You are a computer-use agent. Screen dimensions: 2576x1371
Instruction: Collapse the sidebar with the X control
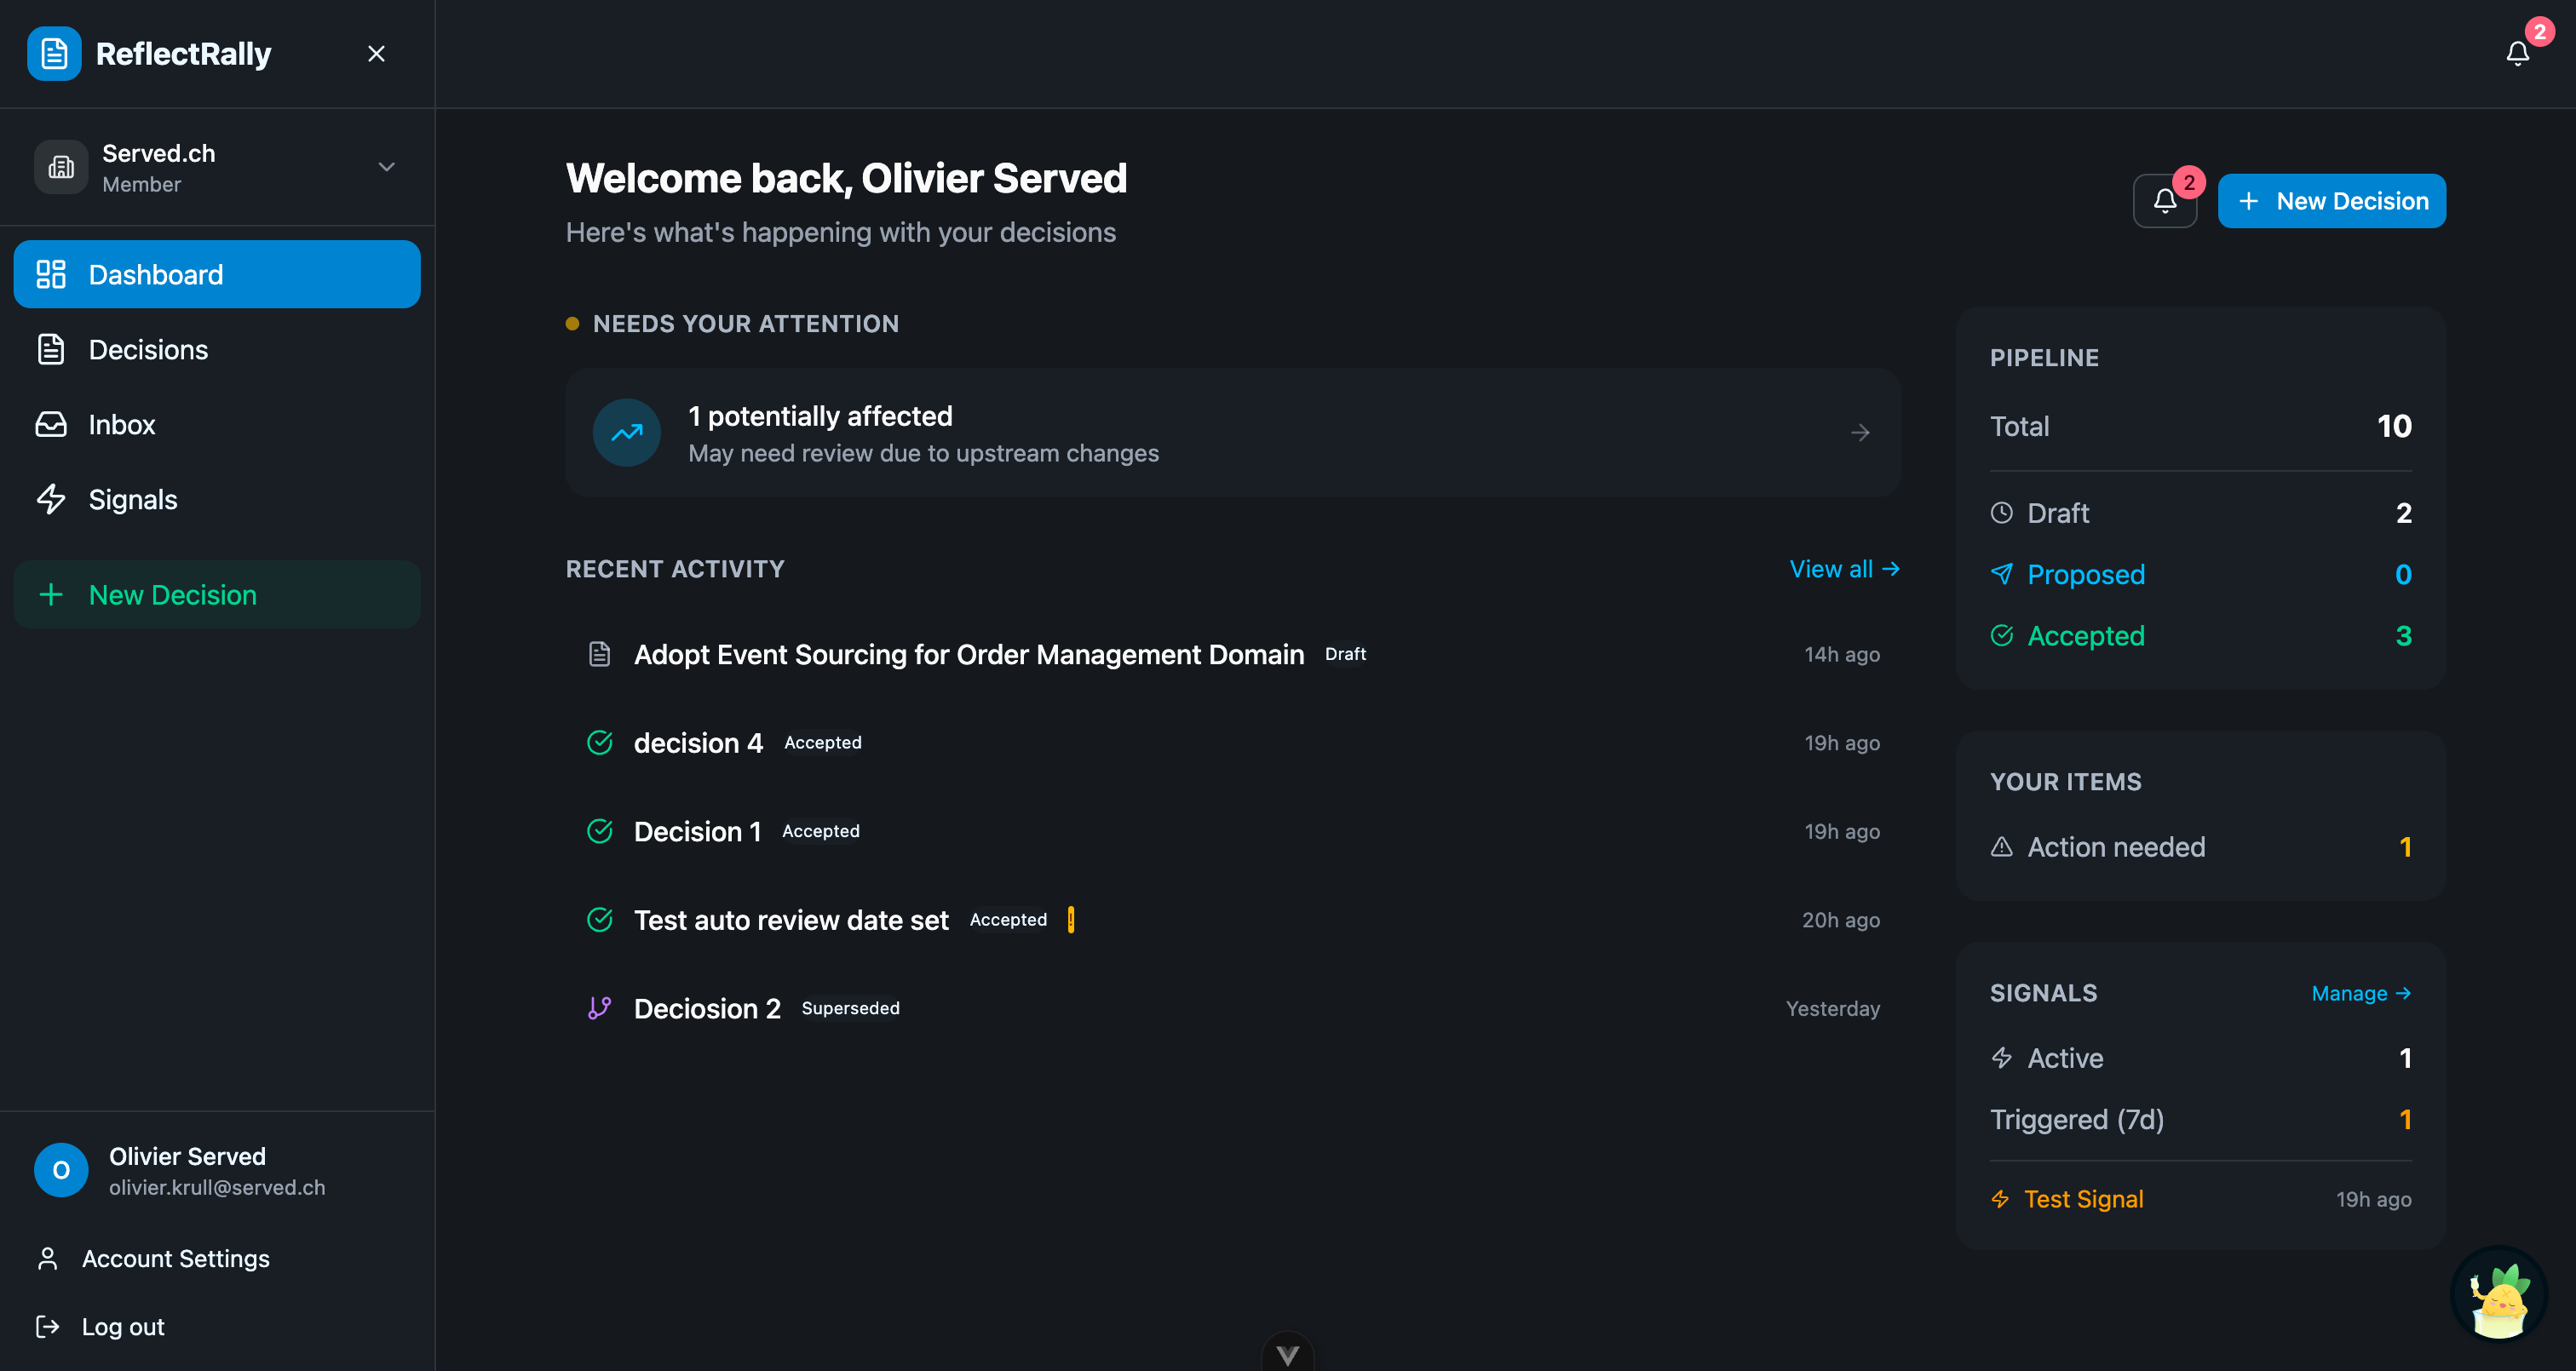(376, 53)
